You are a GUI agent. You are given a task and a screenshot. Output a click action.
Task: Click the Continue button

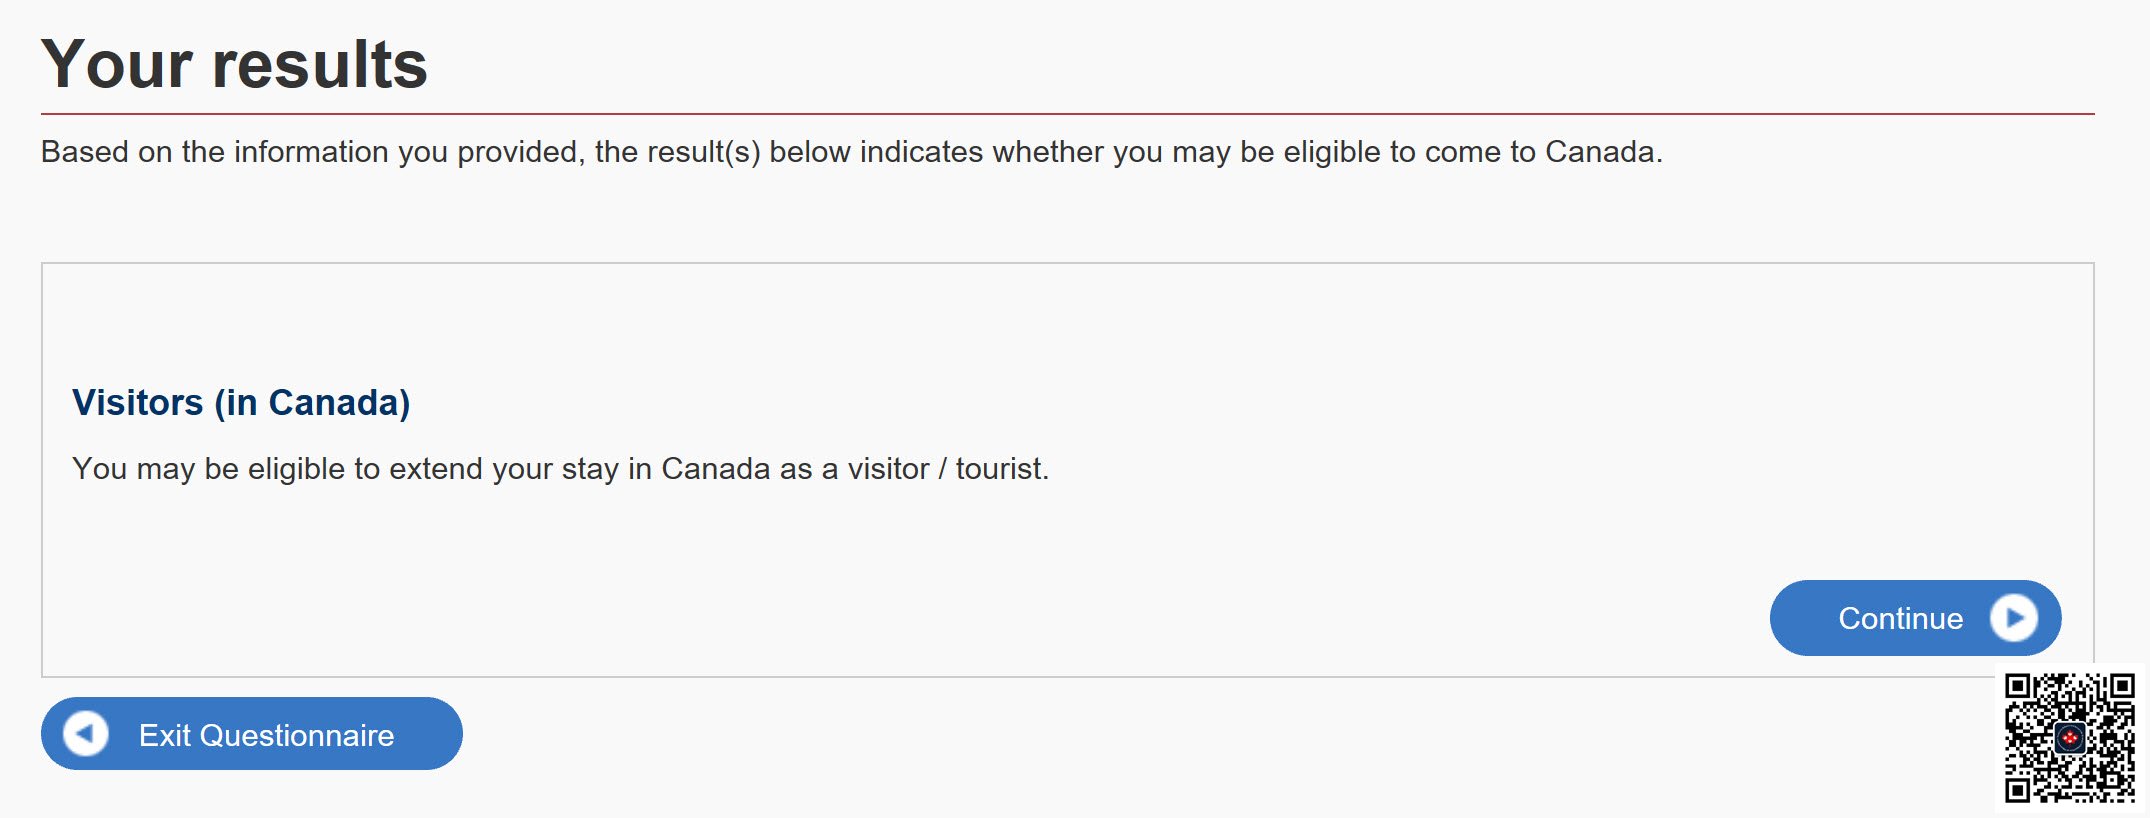[1915, 618]
